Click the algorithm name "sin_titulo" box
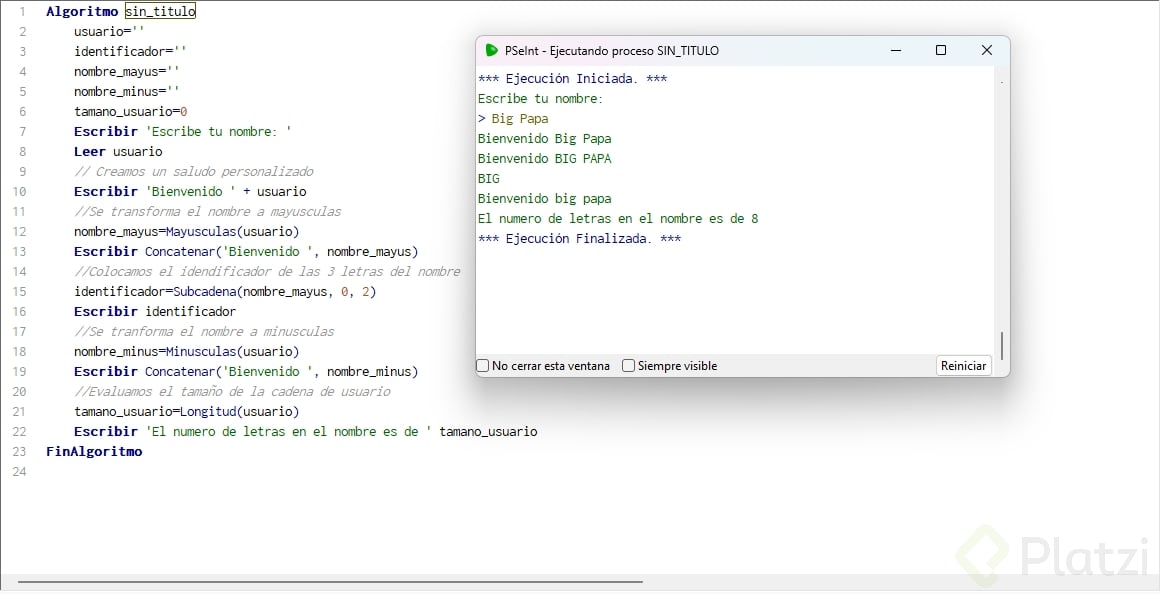 point(160,12)
